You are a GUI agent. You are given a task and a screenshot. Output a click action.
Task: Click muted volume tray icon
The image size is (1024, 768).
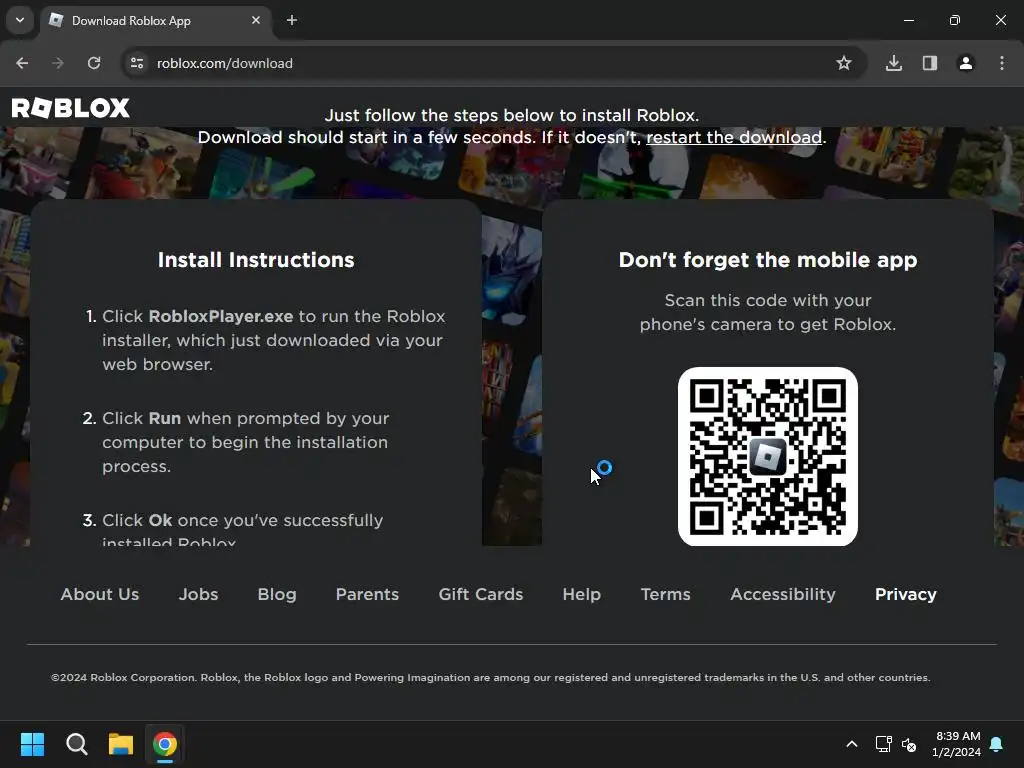909,744
